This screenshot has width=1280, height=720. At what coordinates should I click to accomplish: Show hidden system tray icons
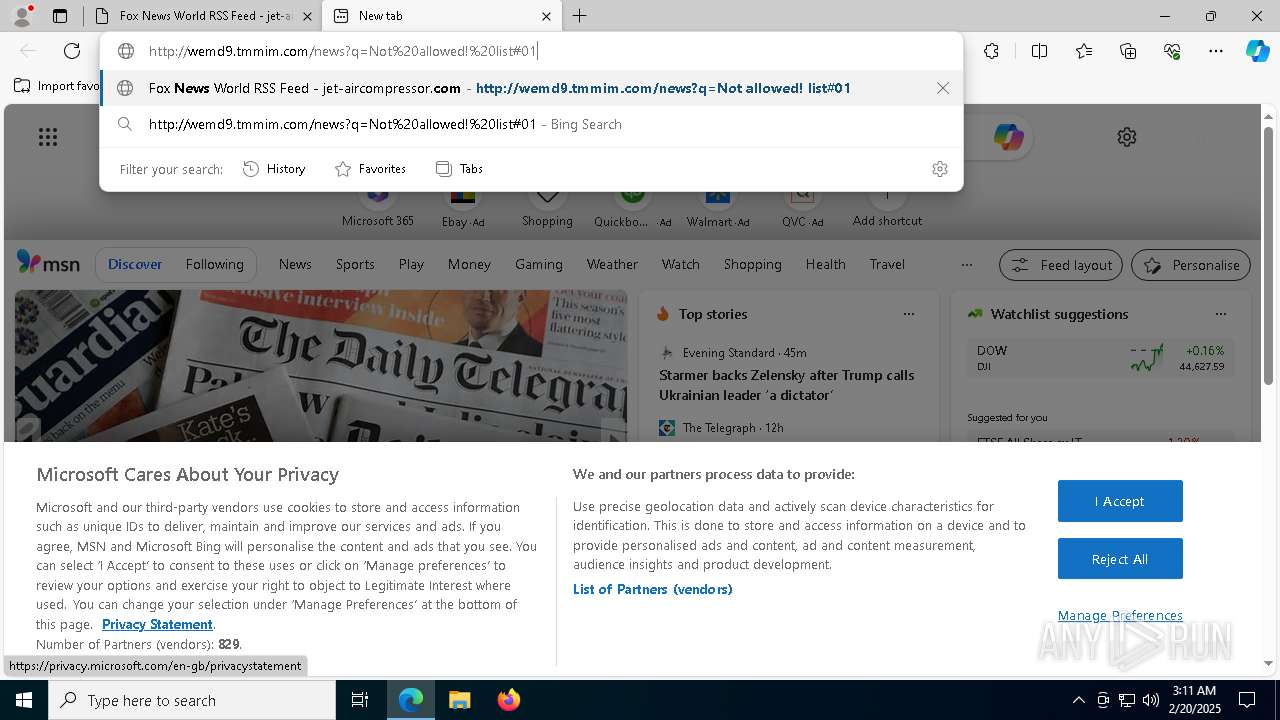pos(1078,700)
